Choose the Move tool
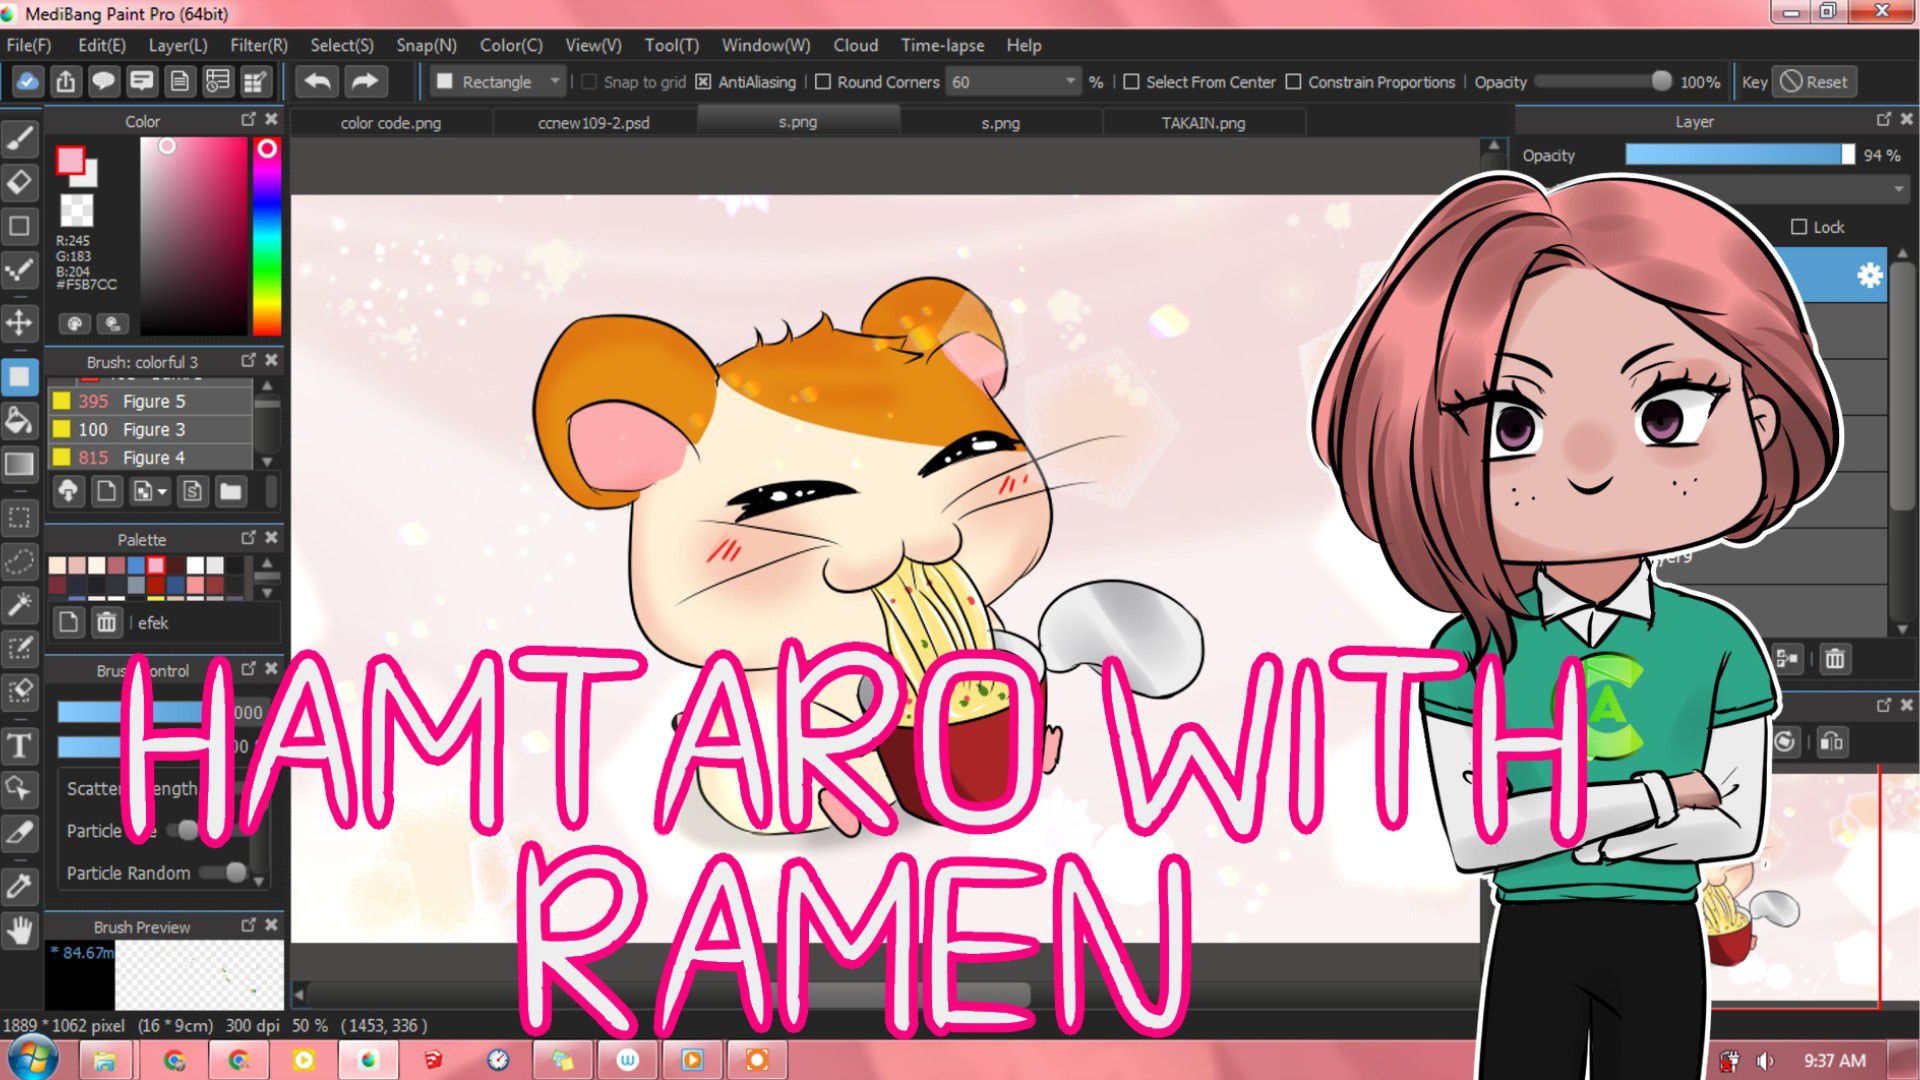 pyautogui.click(x=20, y=322)
